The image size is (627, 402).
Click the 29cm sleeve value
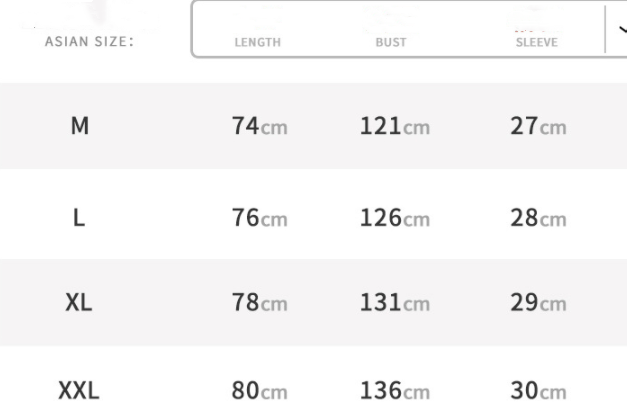(538, 304)
